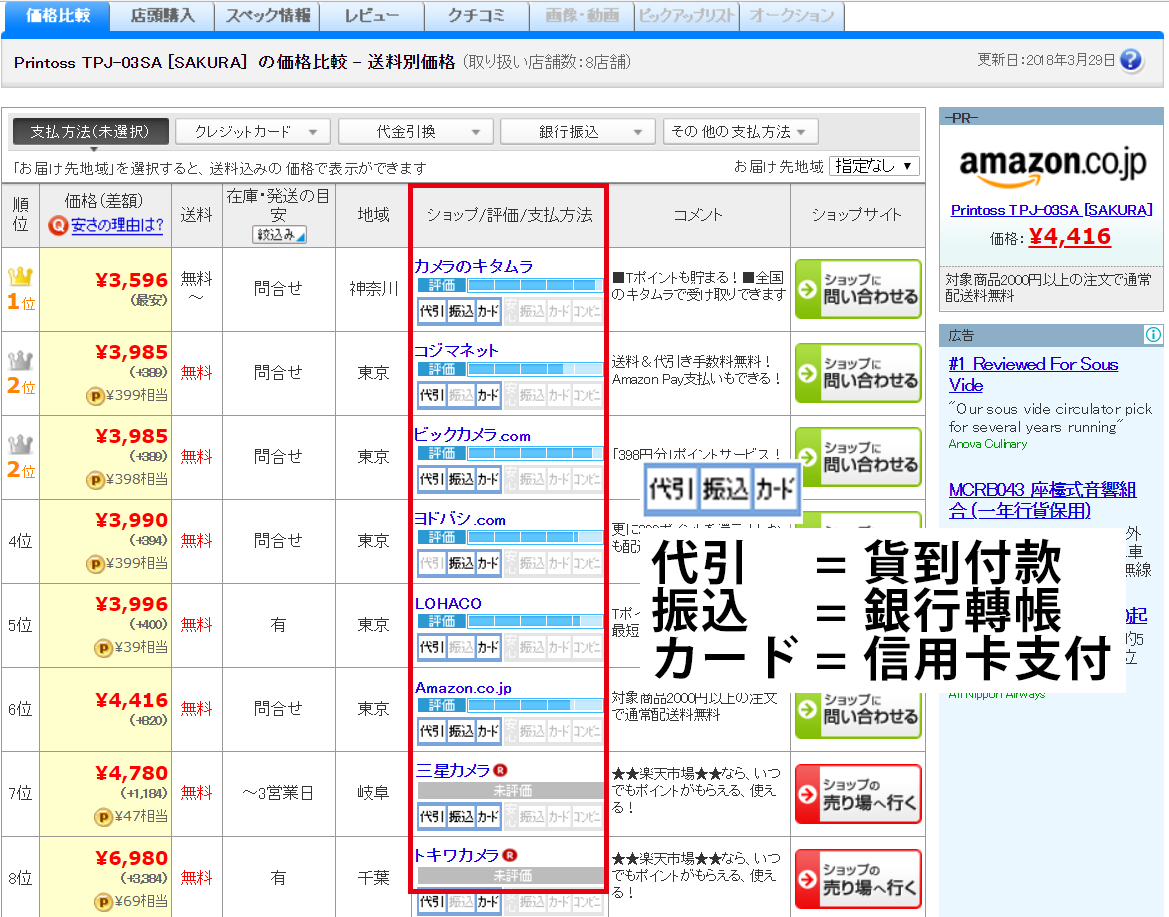Image resolution: width=1169 pixels, height=917 pixels.
Task: Open the クチコミ tab
Action: pos(477,16)
